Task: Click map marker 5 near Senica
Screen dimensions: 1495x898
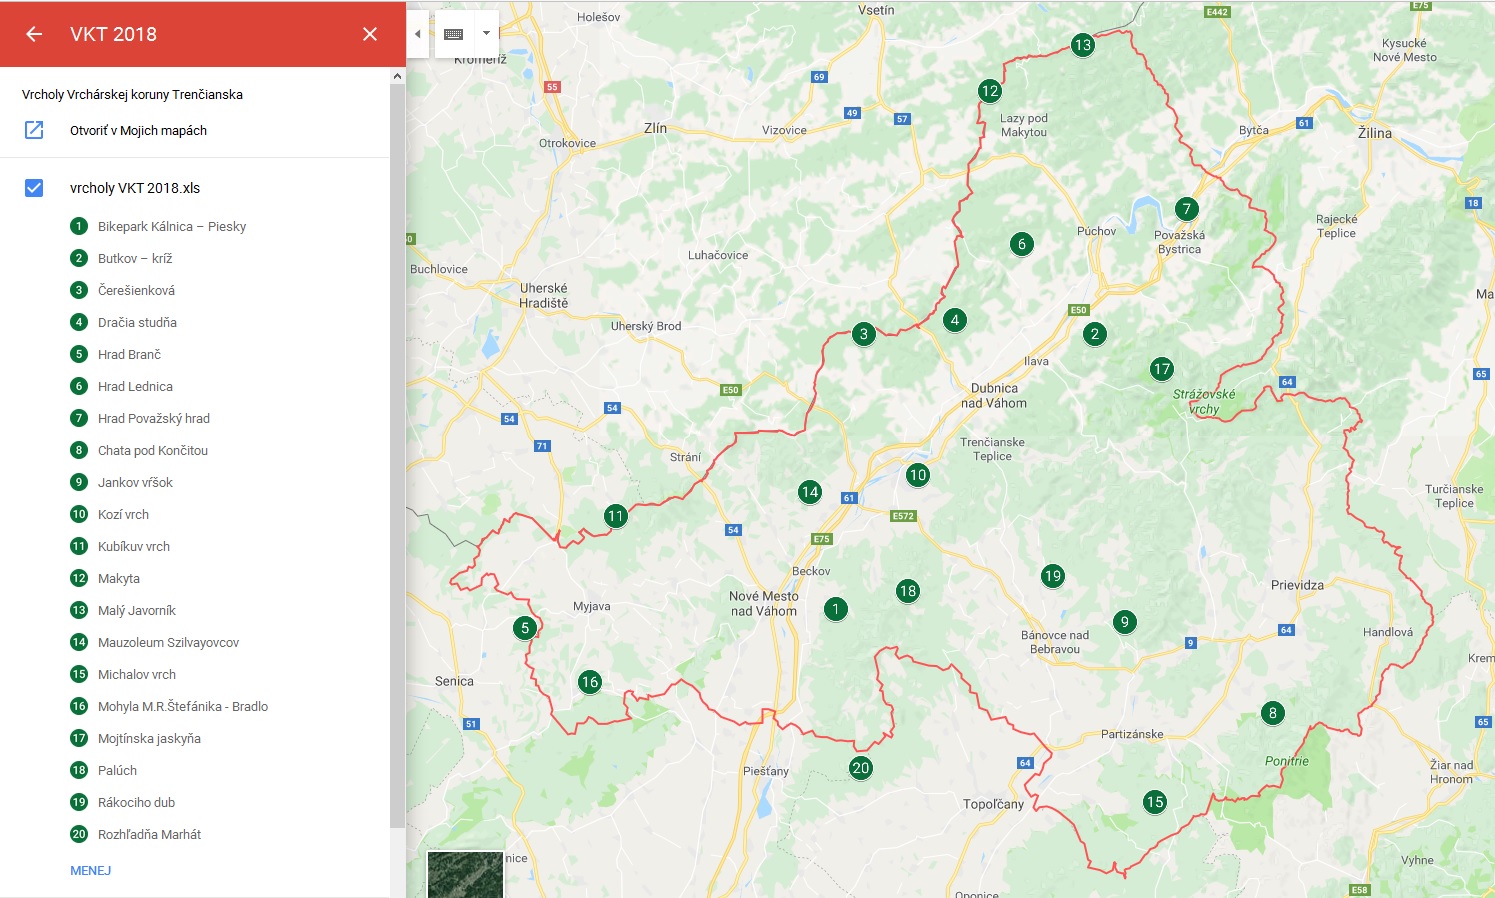Action: (x=525, y=628)
